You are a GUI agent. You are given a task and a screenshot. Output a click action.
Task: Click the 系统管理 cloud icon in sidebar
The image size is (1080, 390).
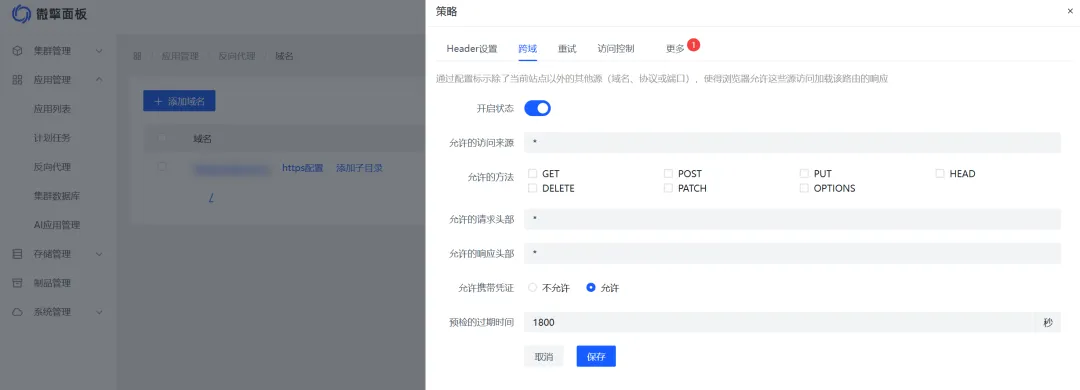17,312
